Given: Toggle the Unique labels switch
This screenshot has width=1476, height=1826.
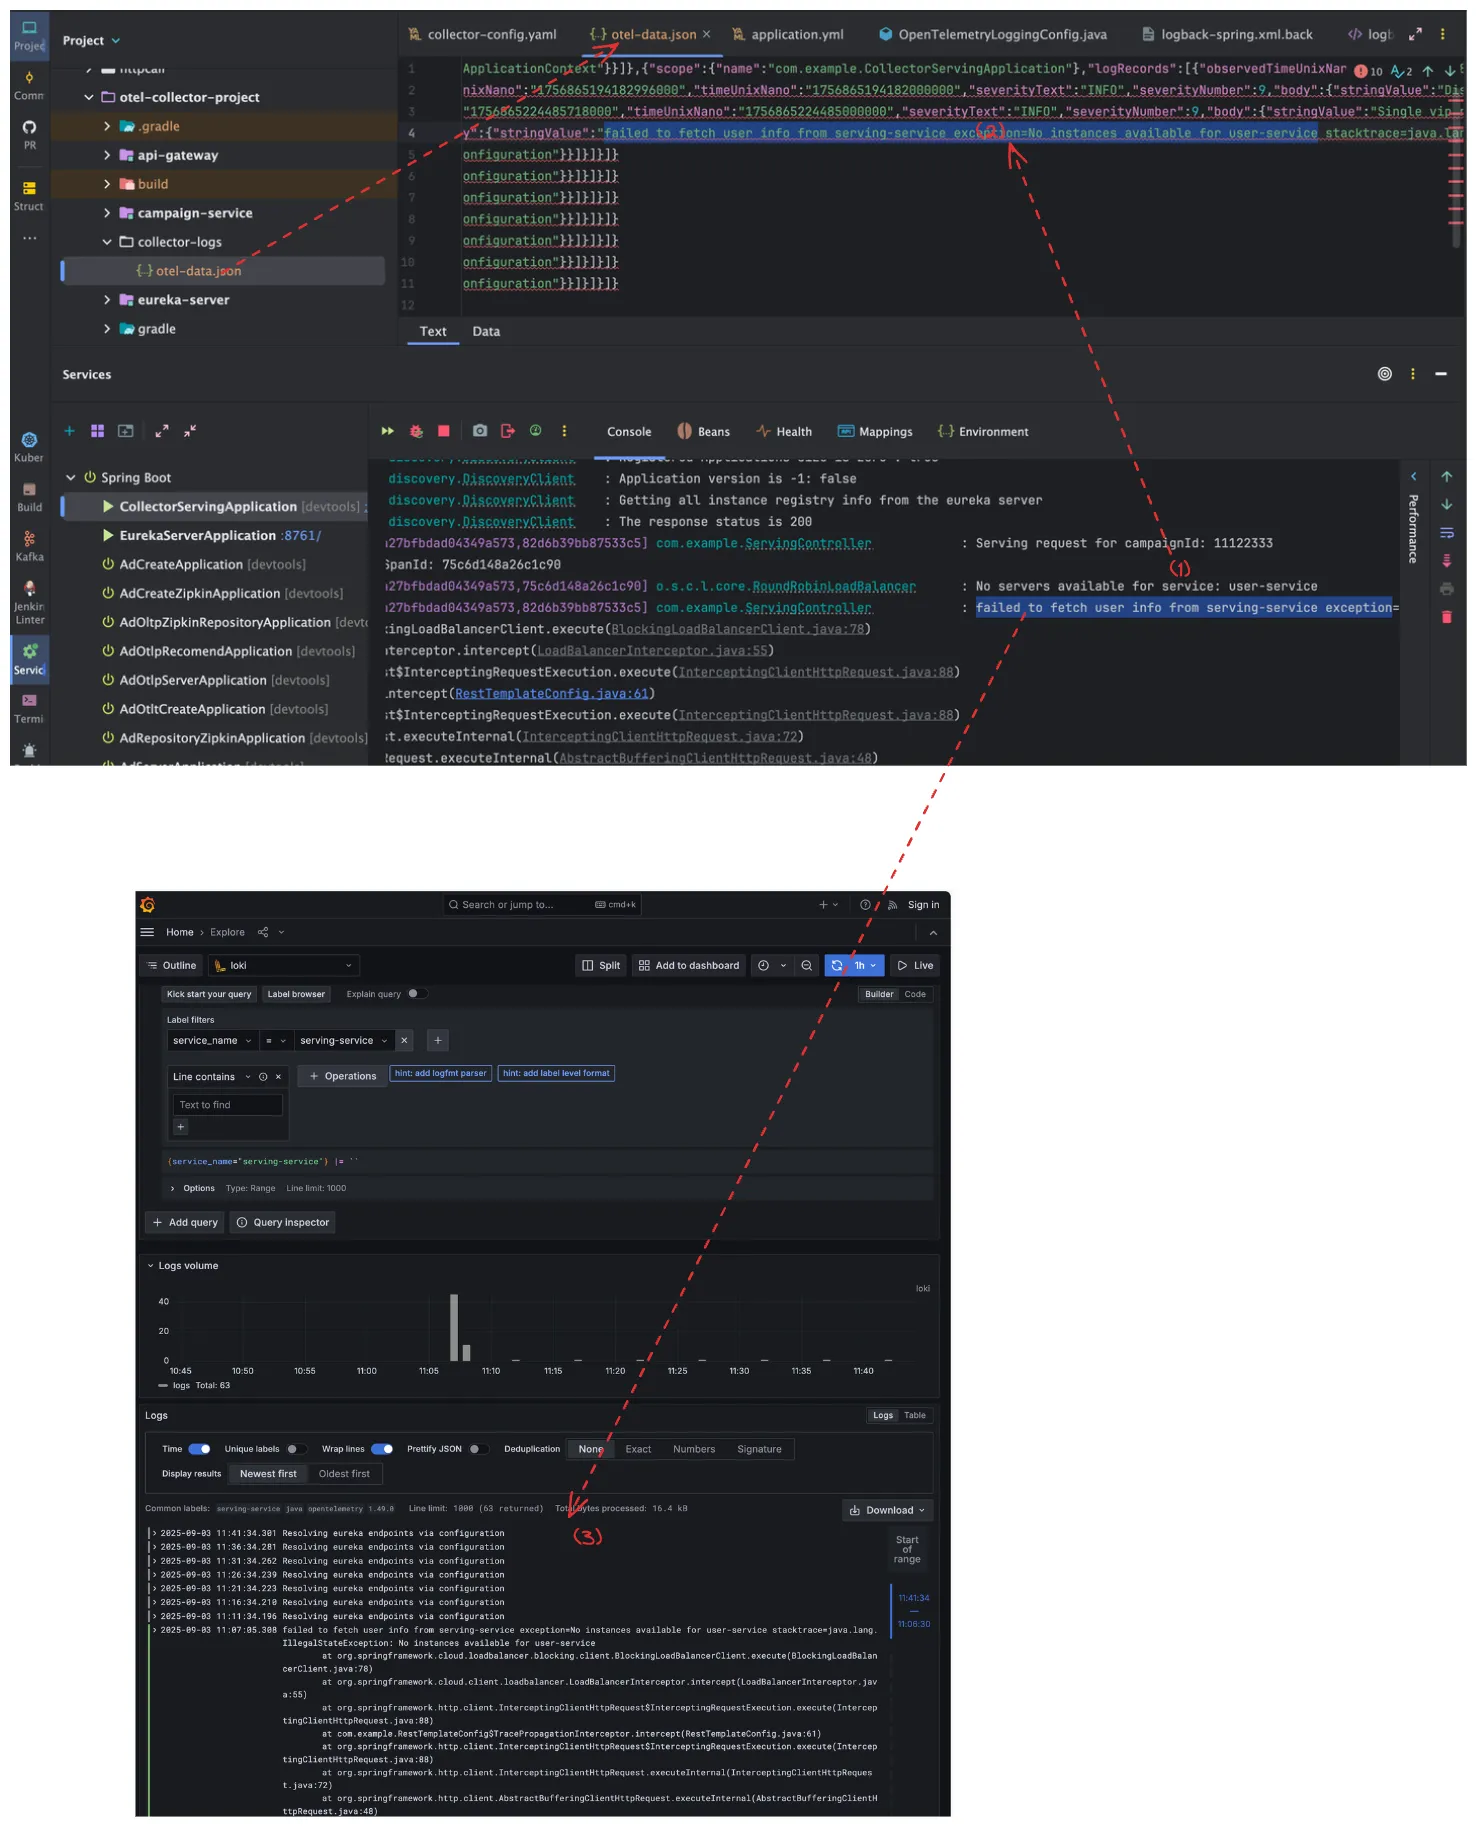Looking at the screenshot, I should [297, 1449].
